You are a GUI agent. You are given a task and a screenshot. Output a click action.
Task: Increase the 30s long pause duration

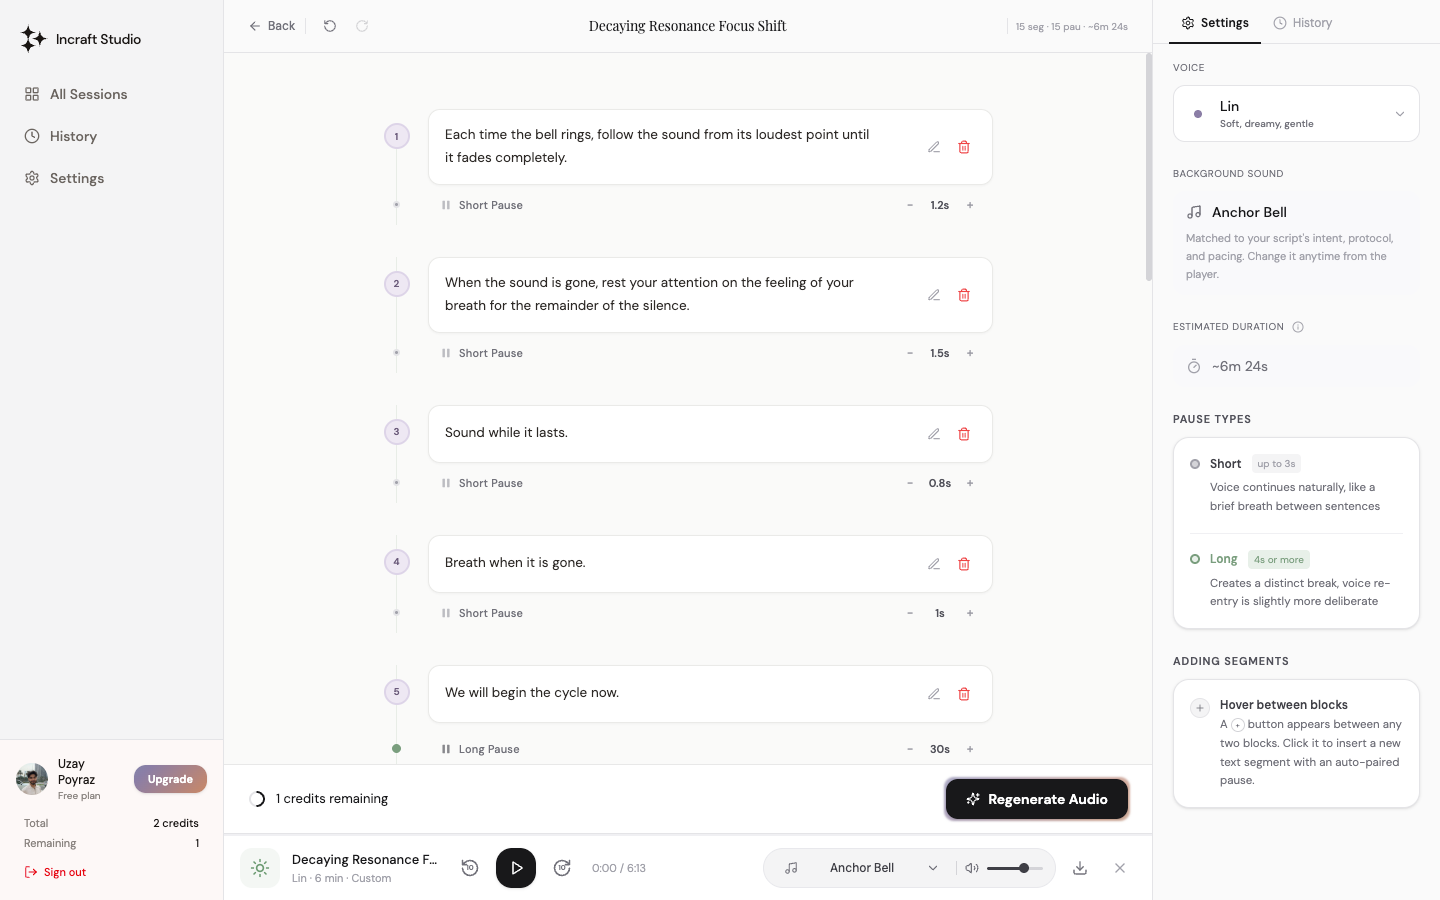coord(970,749)
